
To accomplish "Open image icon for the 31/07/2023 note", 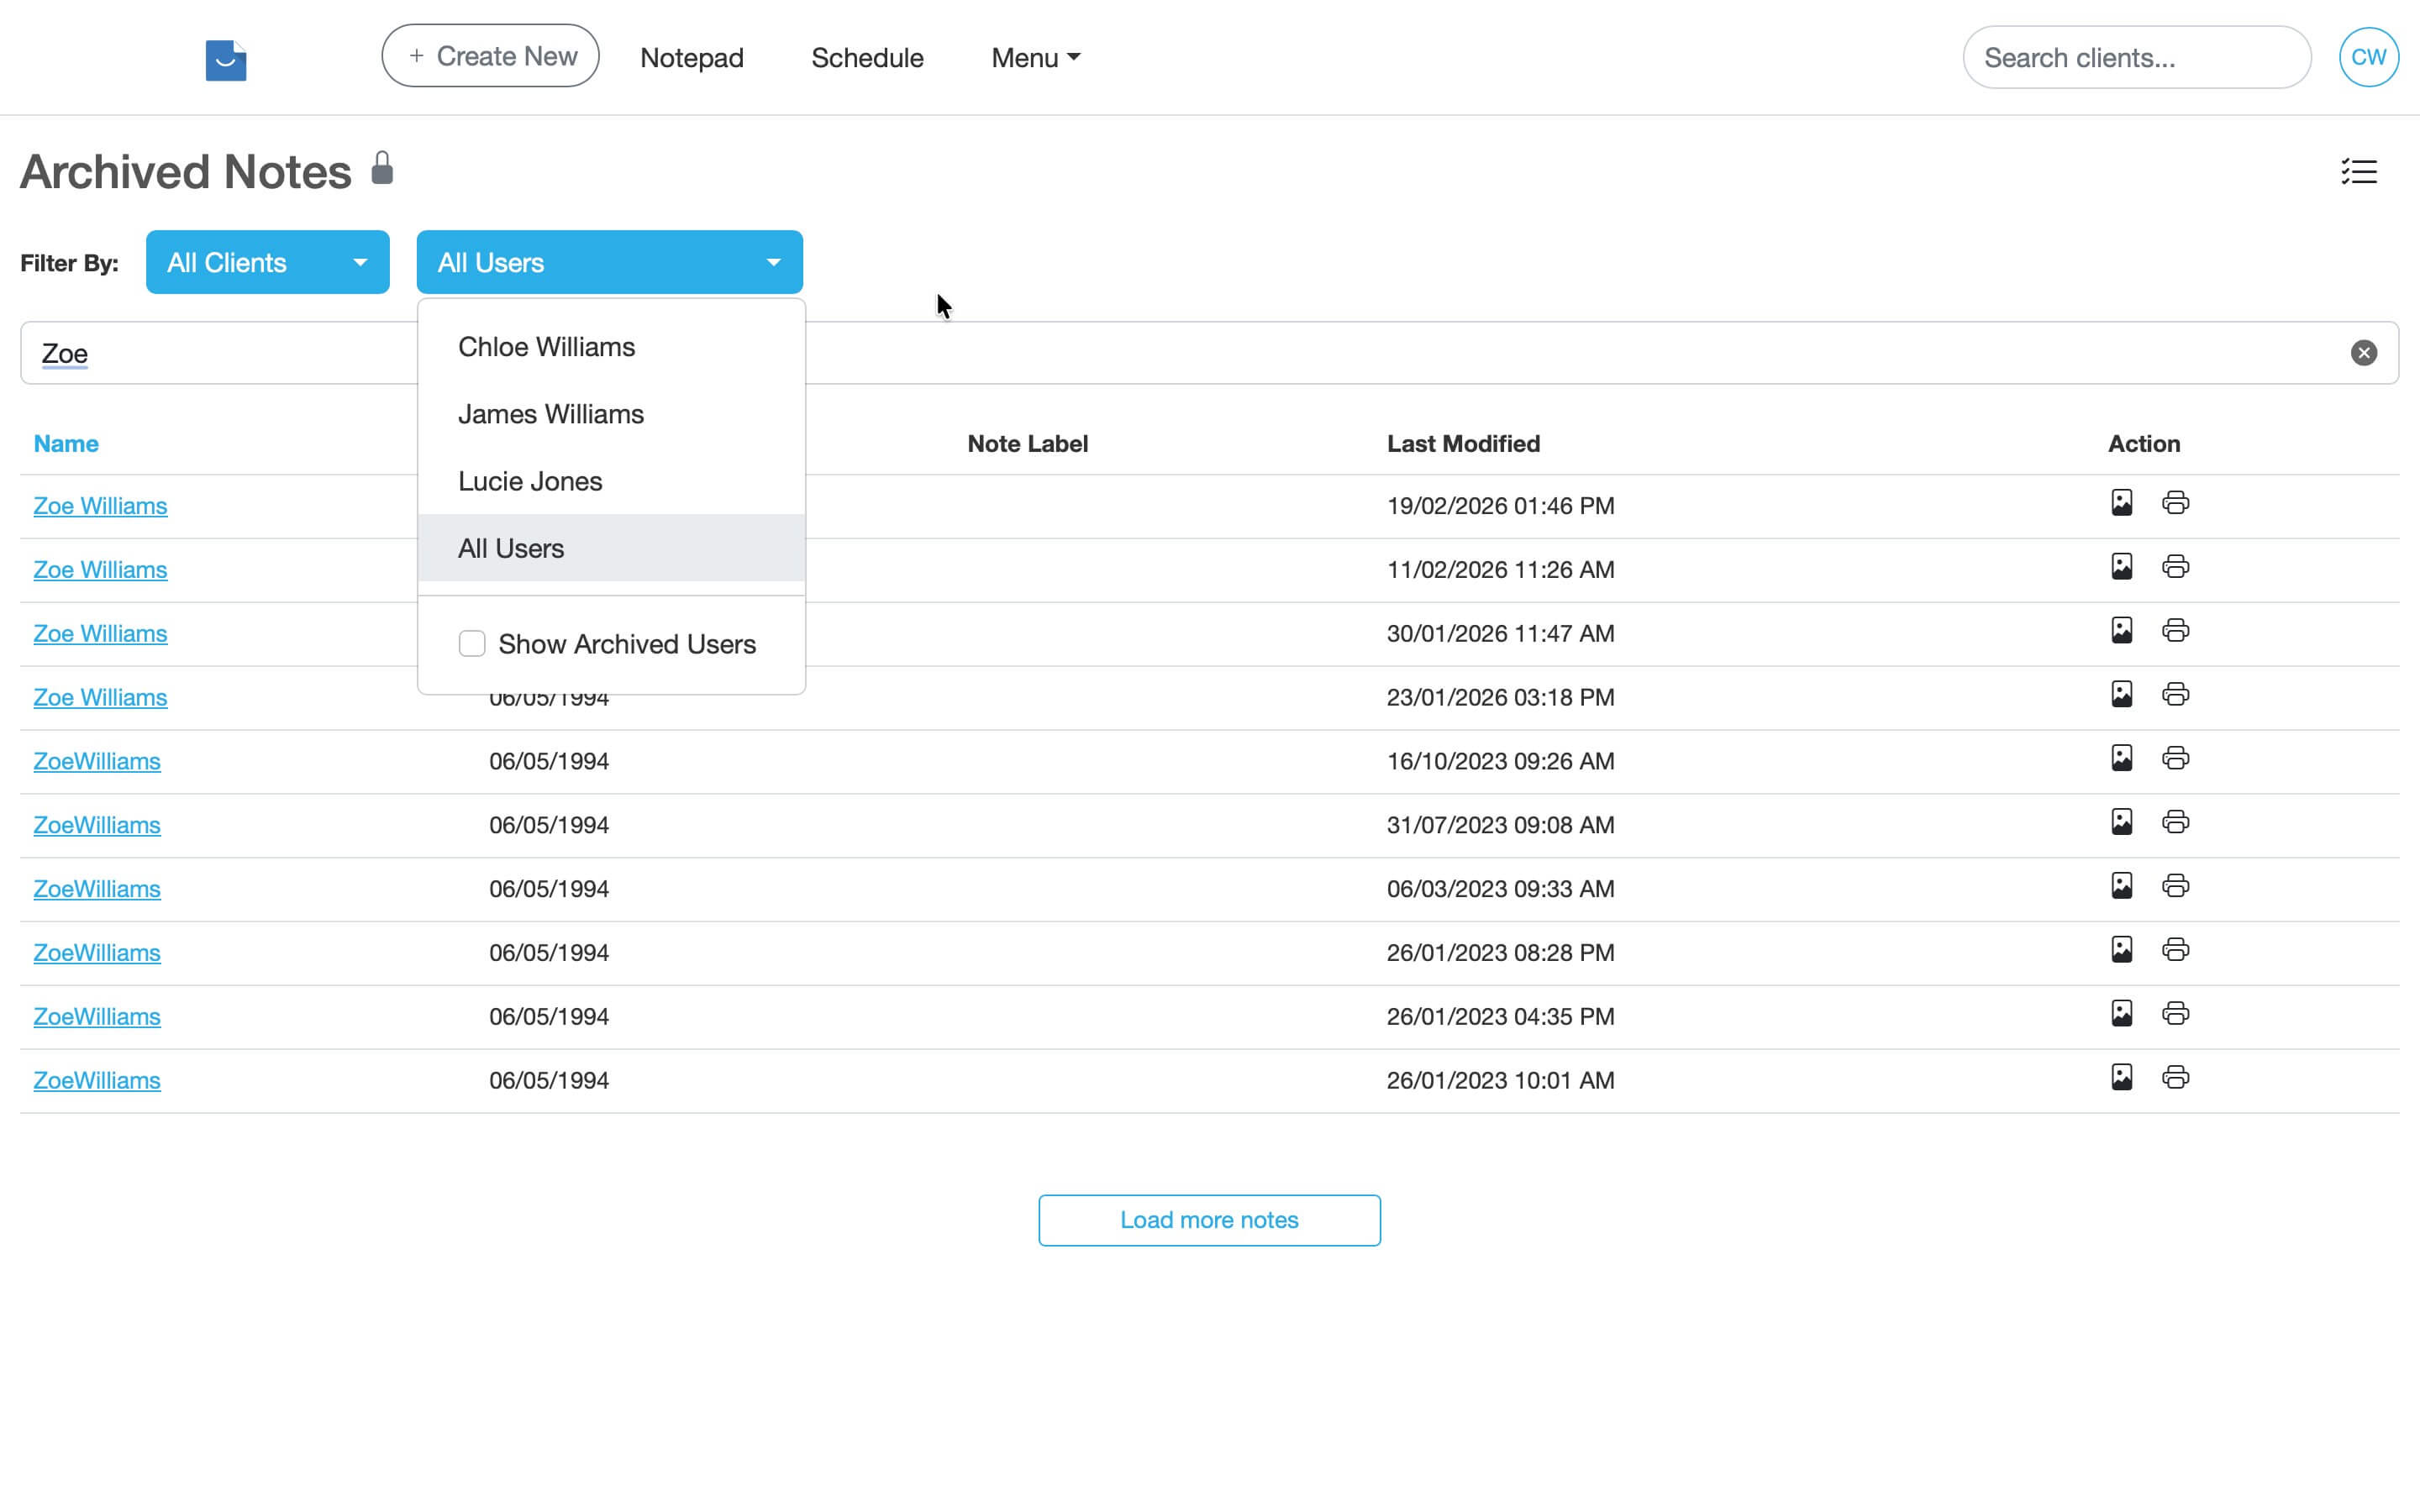I will [x=2123, y=821].
